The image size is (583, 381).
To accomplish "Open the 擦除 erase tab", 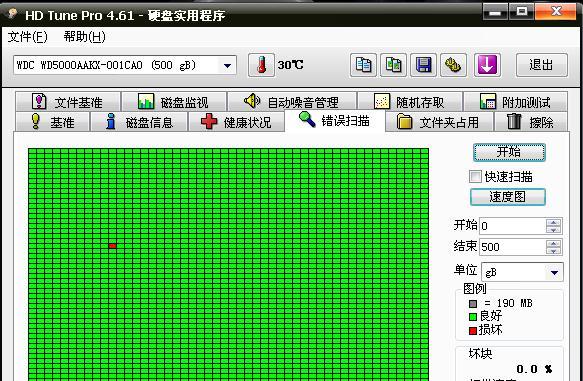I will (x=531, y=122).
